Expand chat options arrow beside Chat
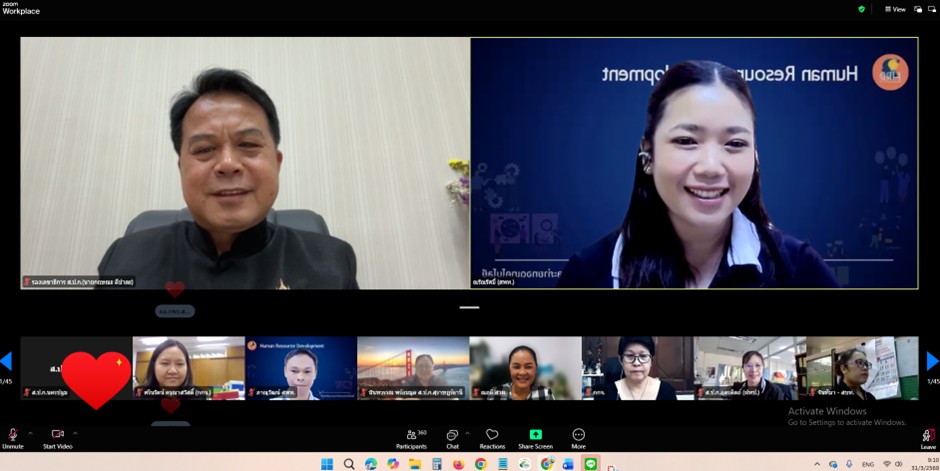Screen dimensions: 940x471 pyautogui.click(x=468, y=433)
